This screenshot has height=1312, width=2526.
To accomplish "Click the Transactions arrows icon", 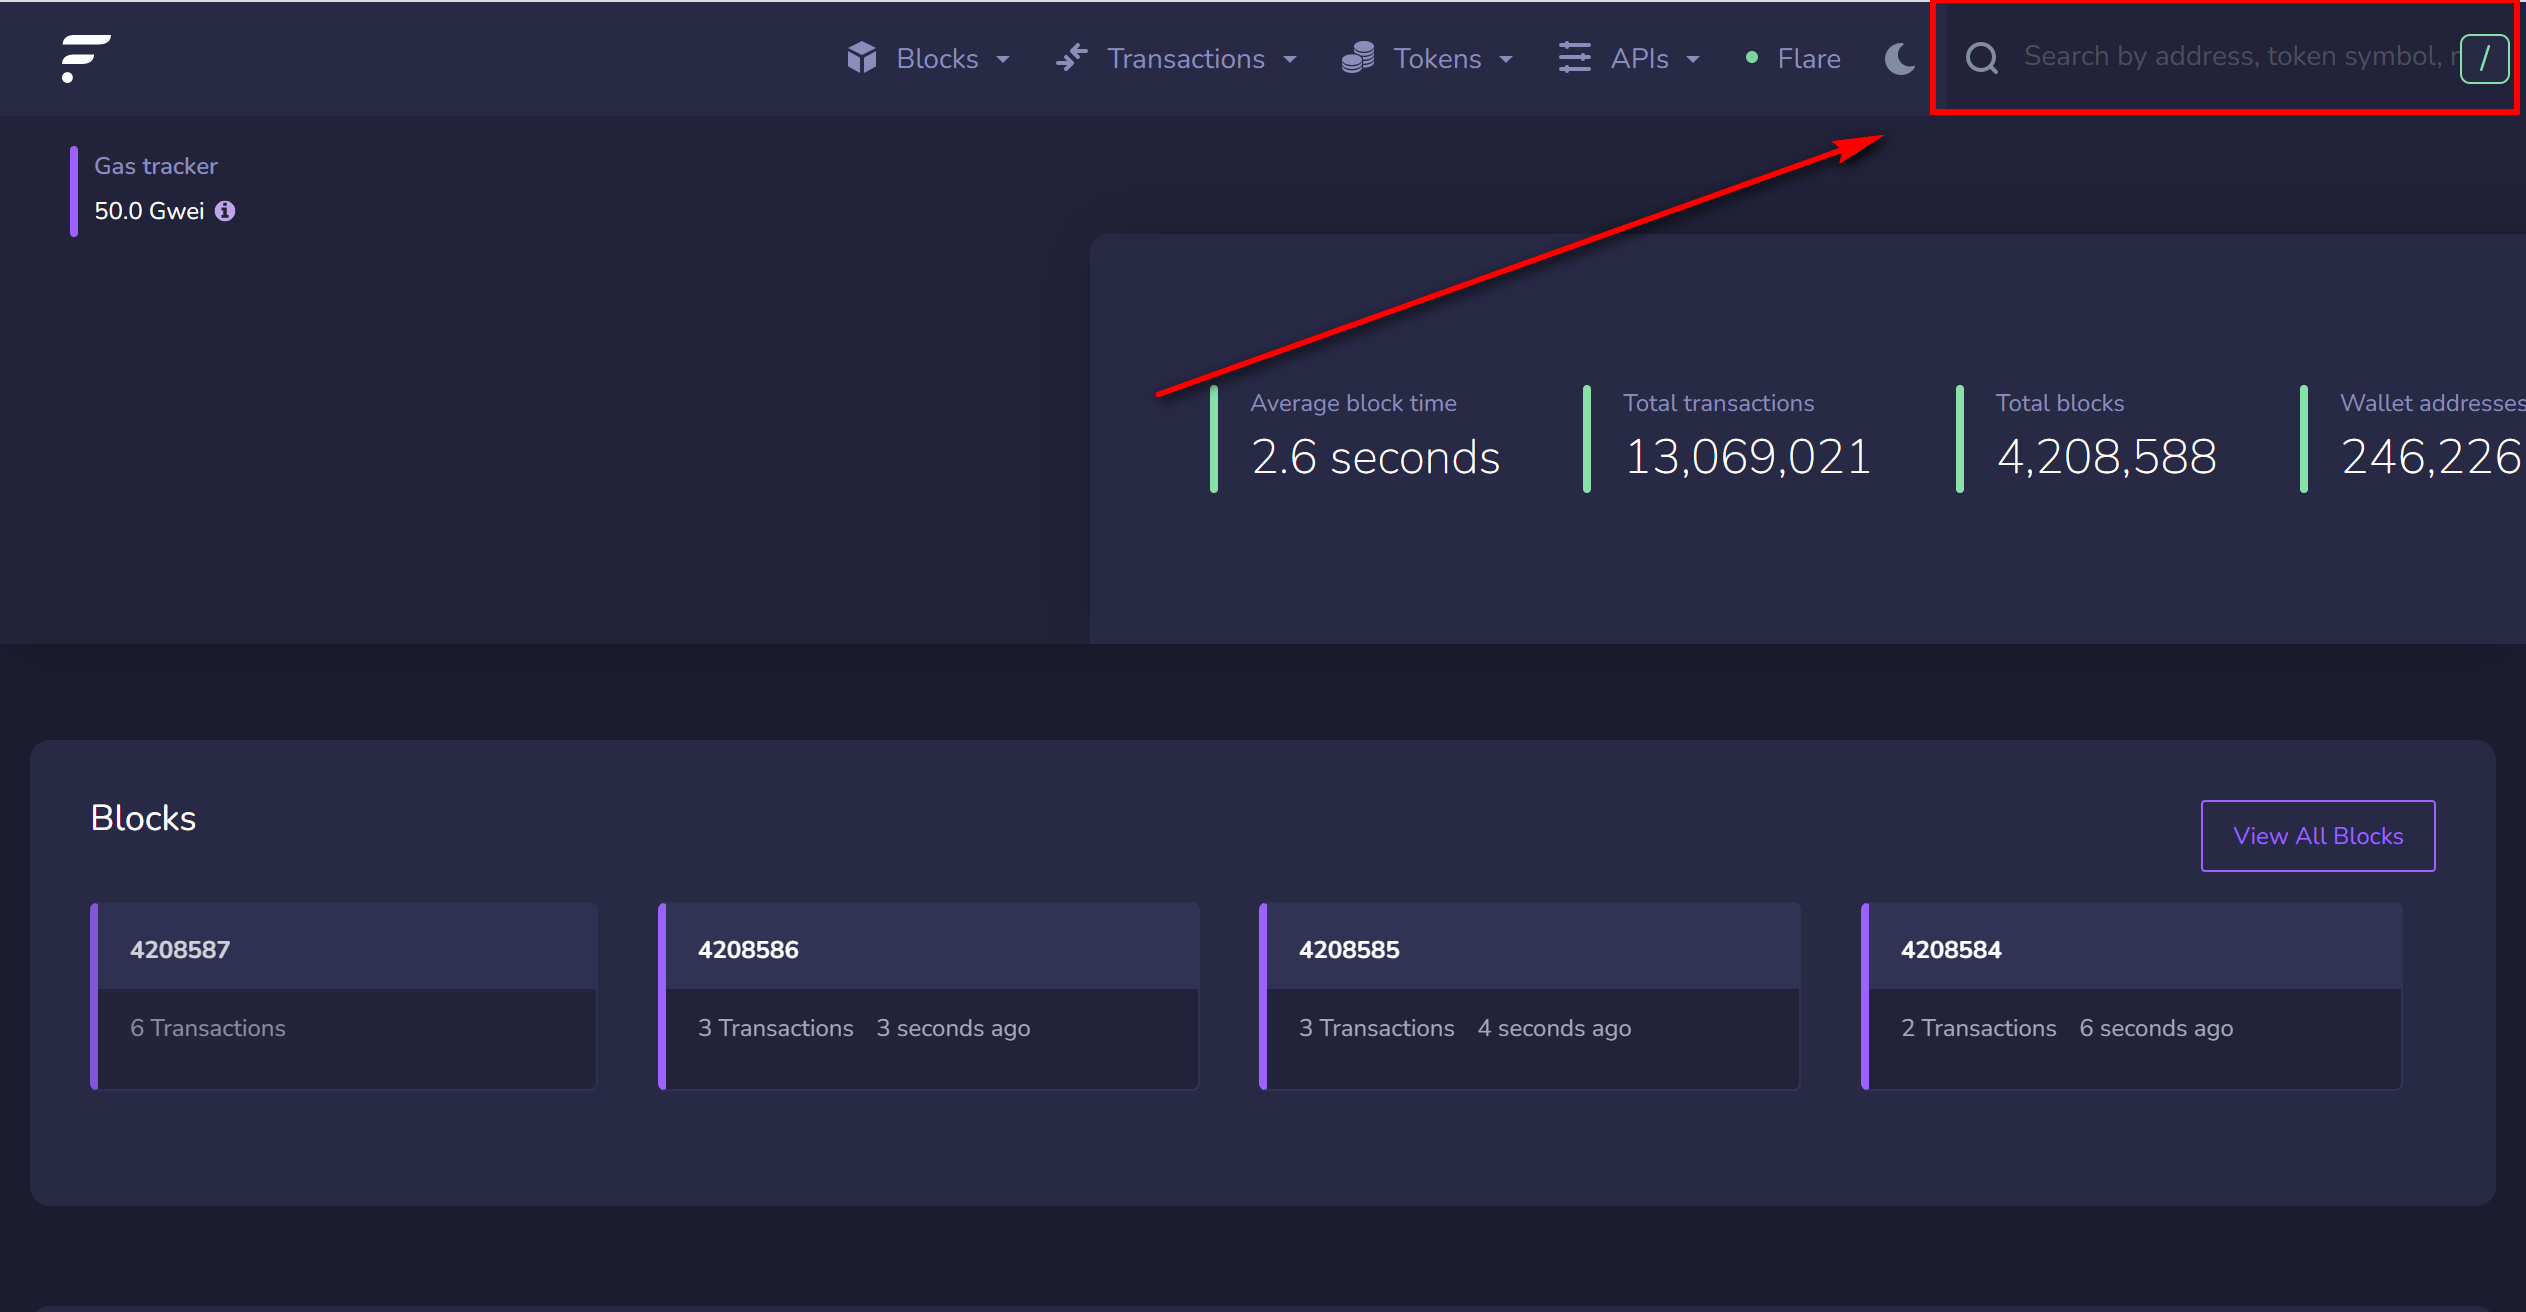I will coord(1072,58).
